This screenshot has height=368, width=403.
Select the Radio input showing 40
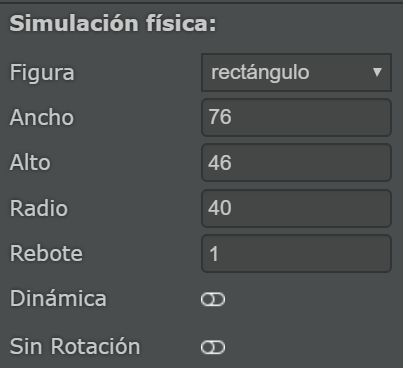[296, 208]
